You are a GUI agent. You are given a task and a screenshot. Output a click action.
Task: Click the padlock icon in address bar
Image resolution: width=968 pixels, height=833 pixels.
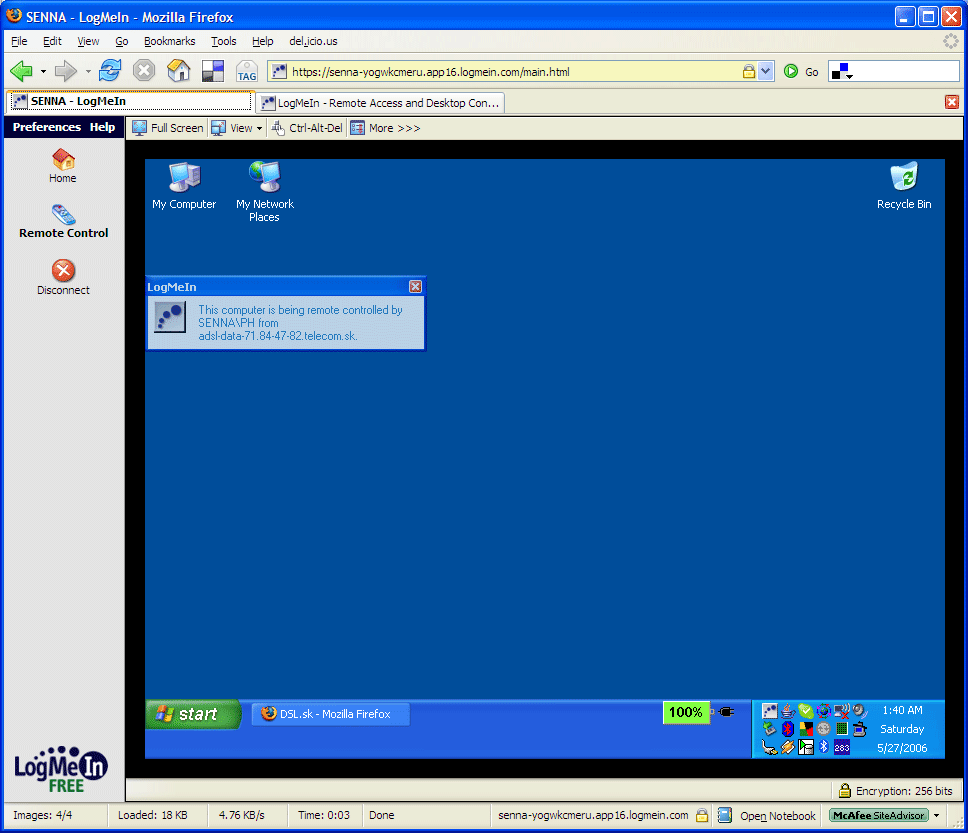pyautogui.click(x=748, y=71)
